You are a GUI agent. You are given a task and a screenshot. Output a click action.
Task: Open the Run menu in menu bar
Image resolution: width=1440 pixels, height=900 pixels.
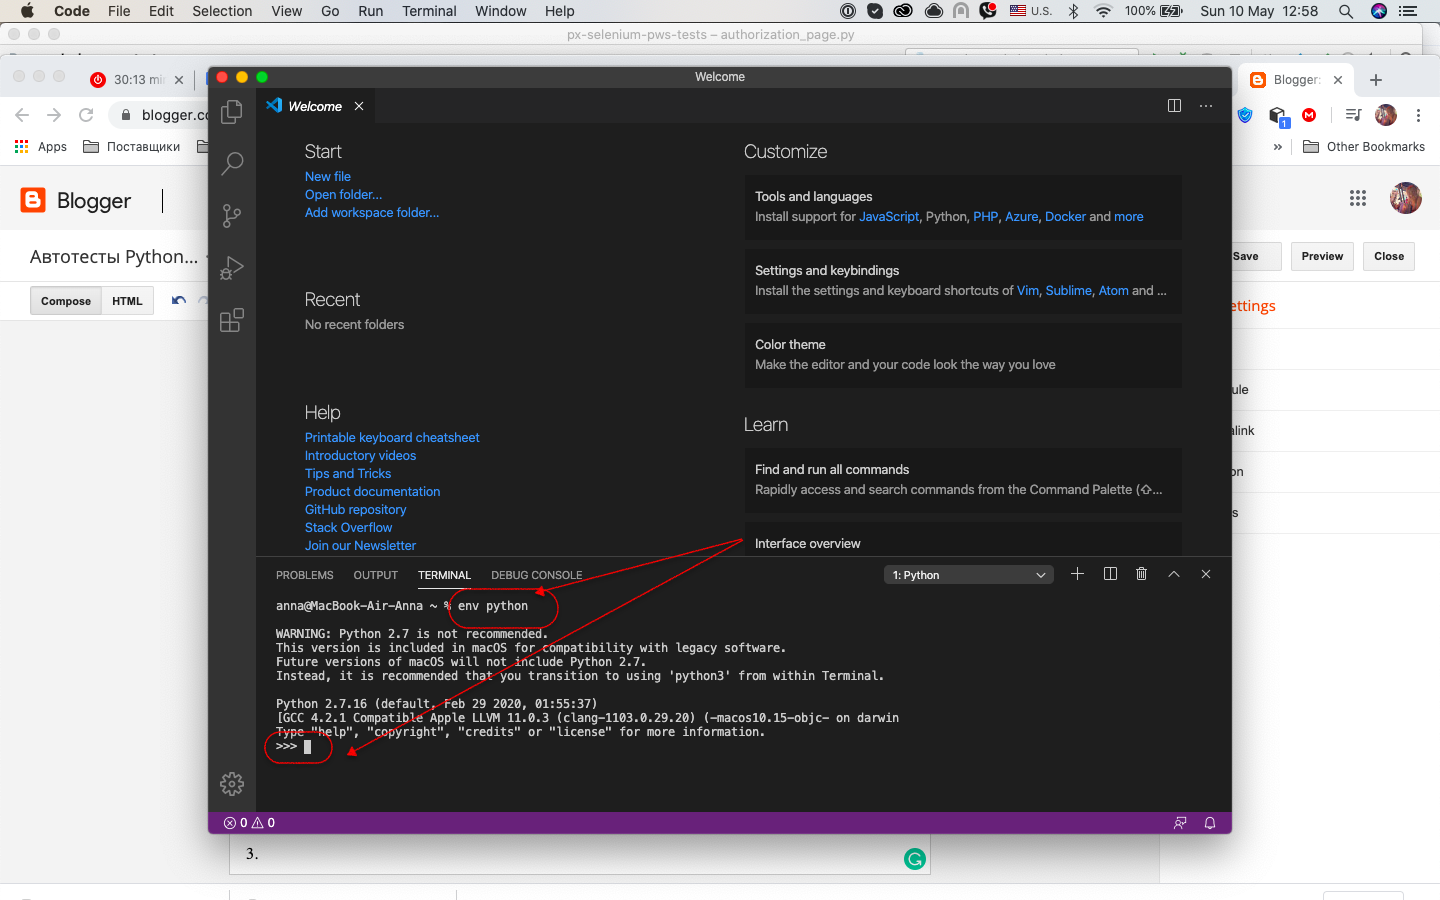[x=371, y=11]
